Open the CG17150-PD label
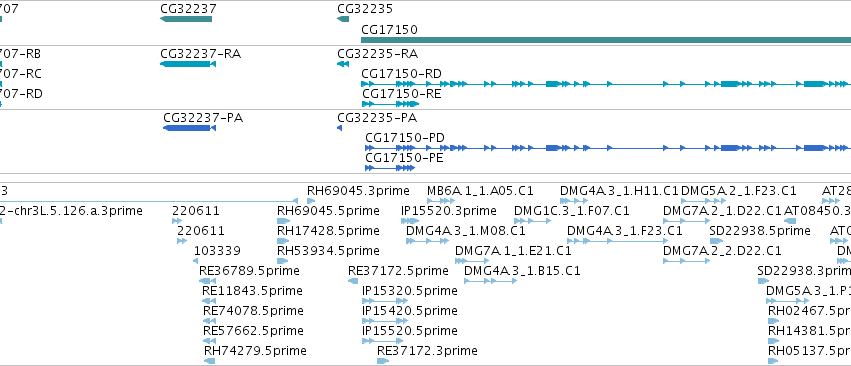The width and height of the screenshot is (851, 366). [x=405, y=137]
